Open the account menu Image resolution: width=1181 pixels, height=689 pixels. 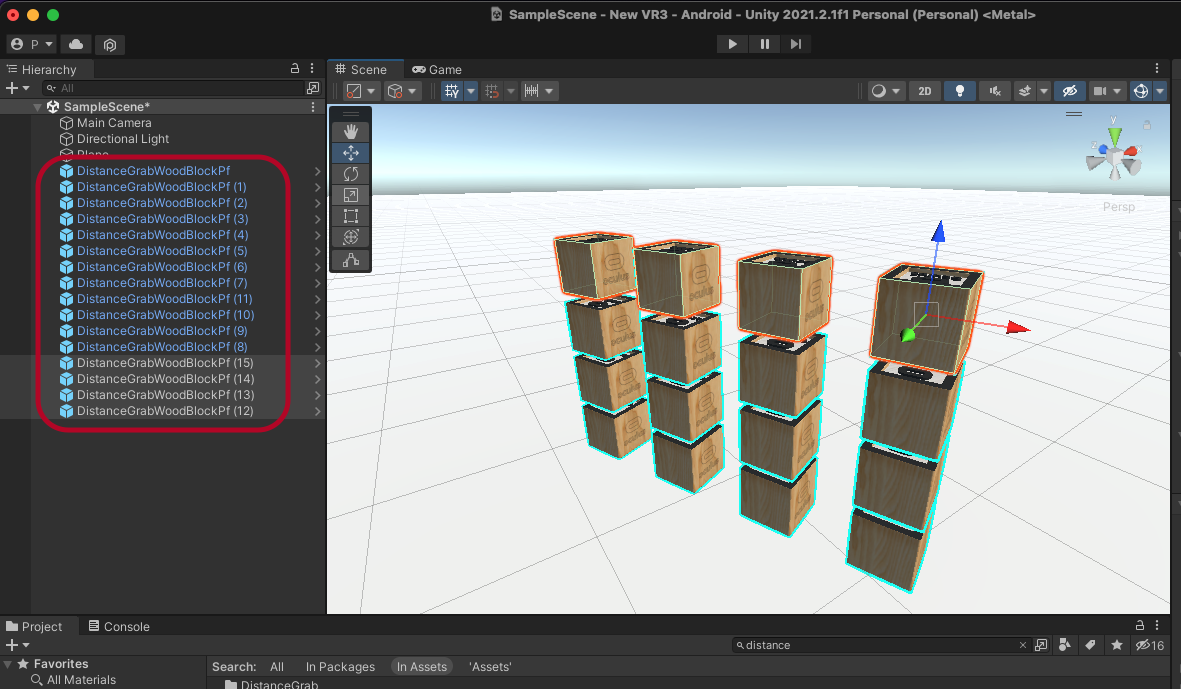[x=32, y=44]
